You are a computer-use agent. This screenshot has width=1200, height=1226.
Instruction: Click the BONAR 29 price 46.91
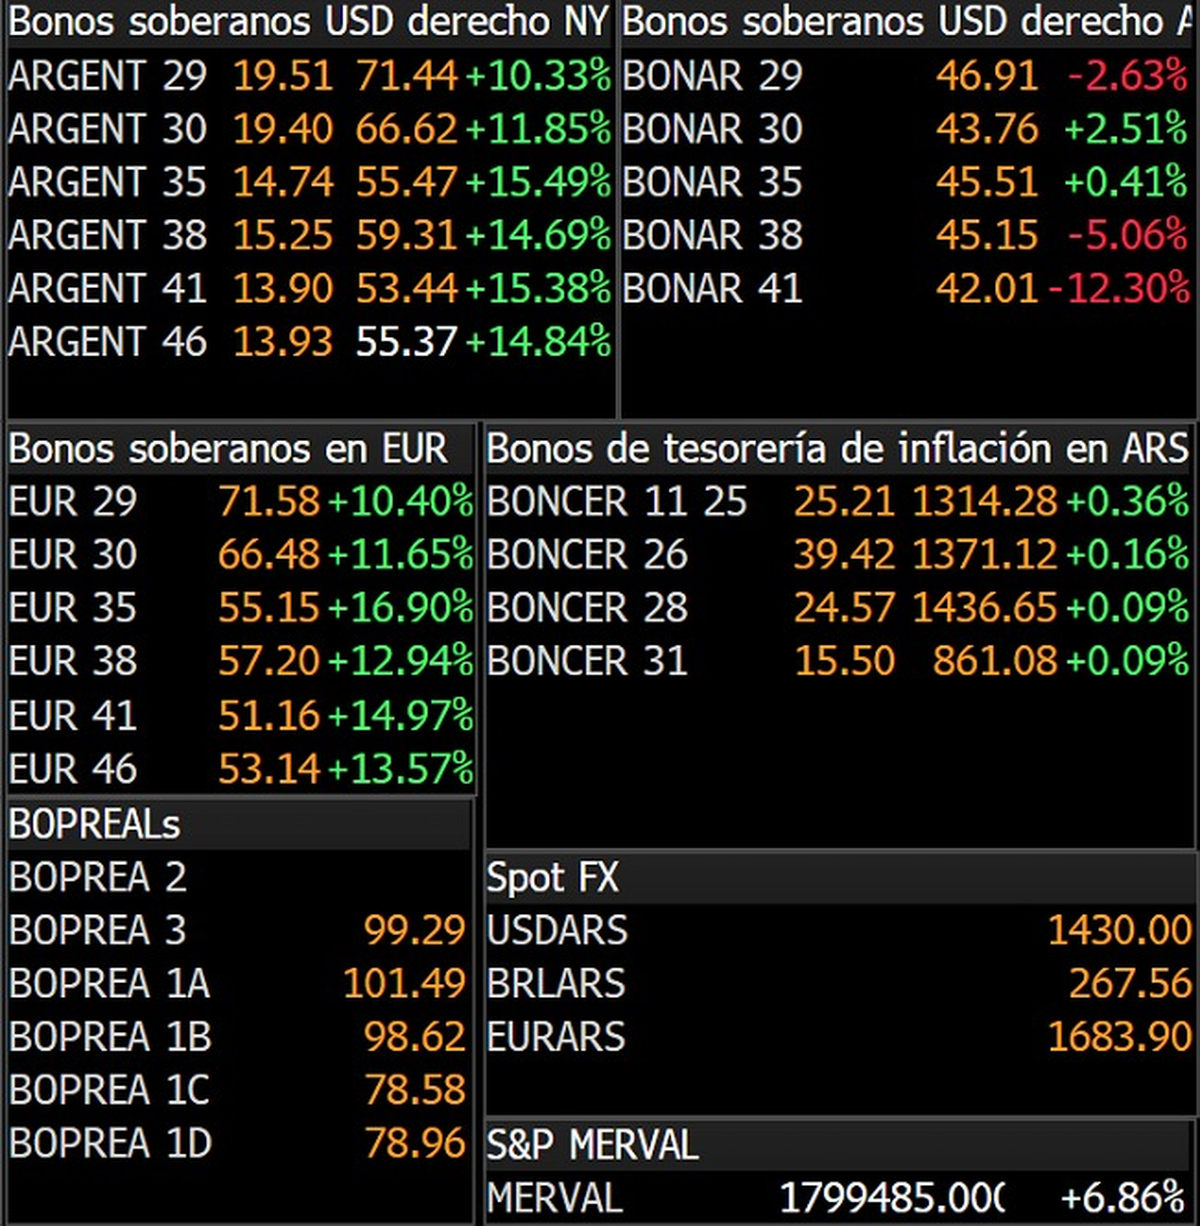click(987, 76)
